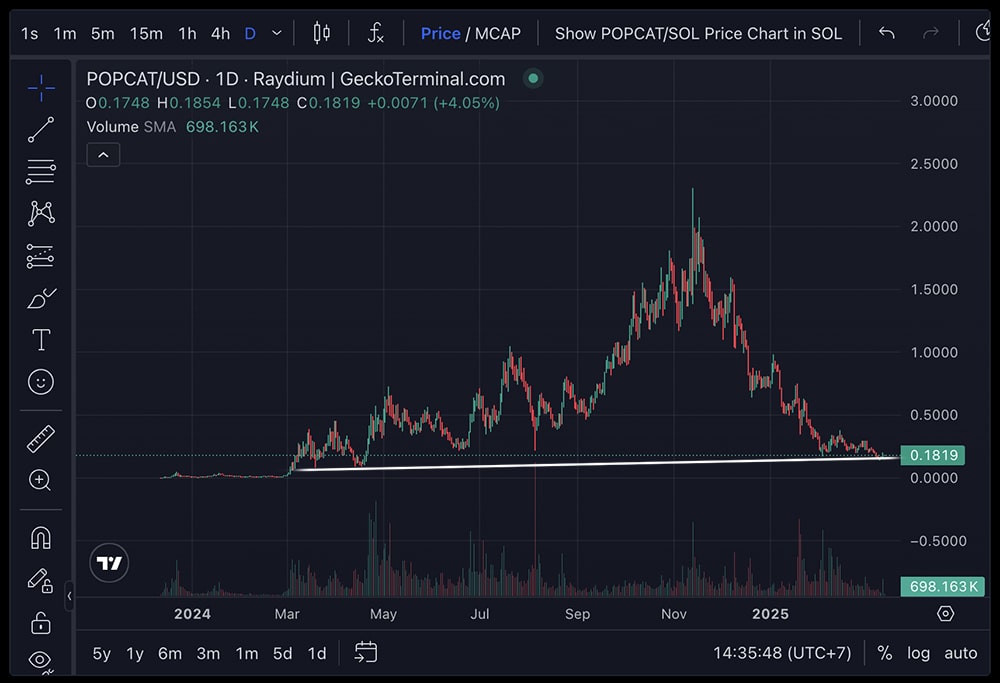Select the XABCD pattern tool
Image resolution: width=1000 pixels, height=683 pixels.
click(x=41, y=214)
